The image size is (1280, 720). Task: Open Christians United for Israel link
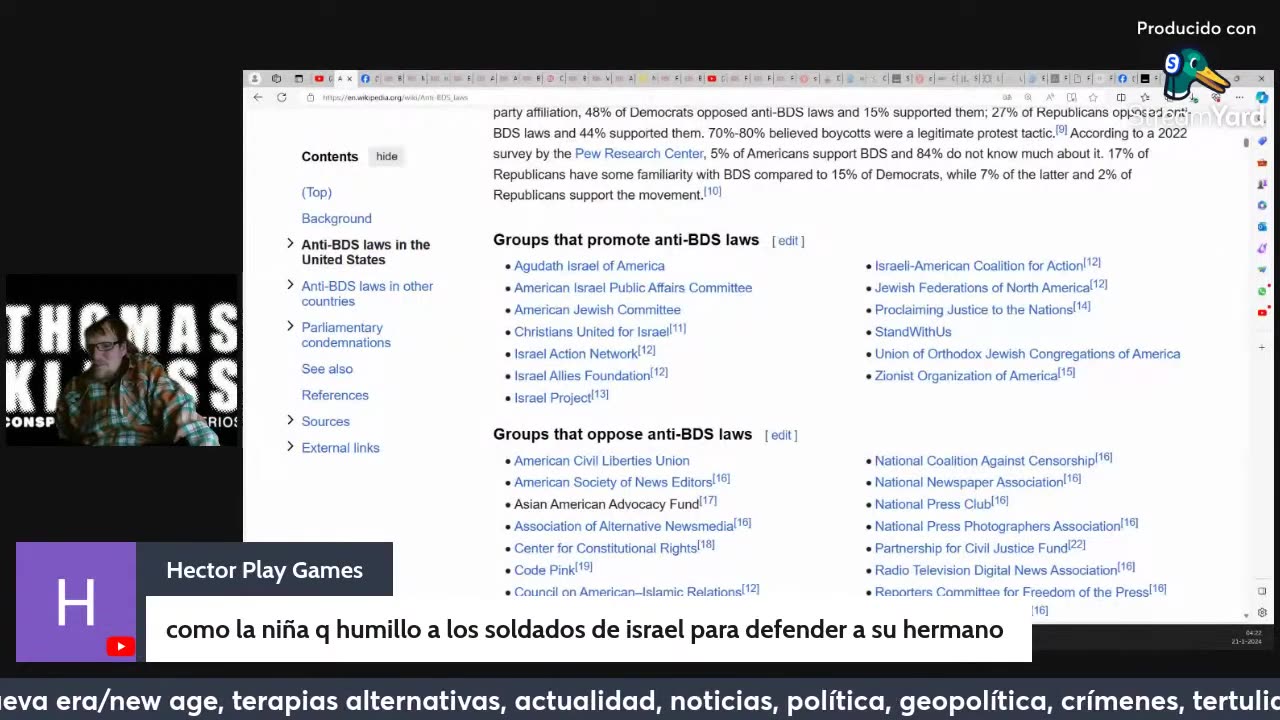tap(592, 332)
